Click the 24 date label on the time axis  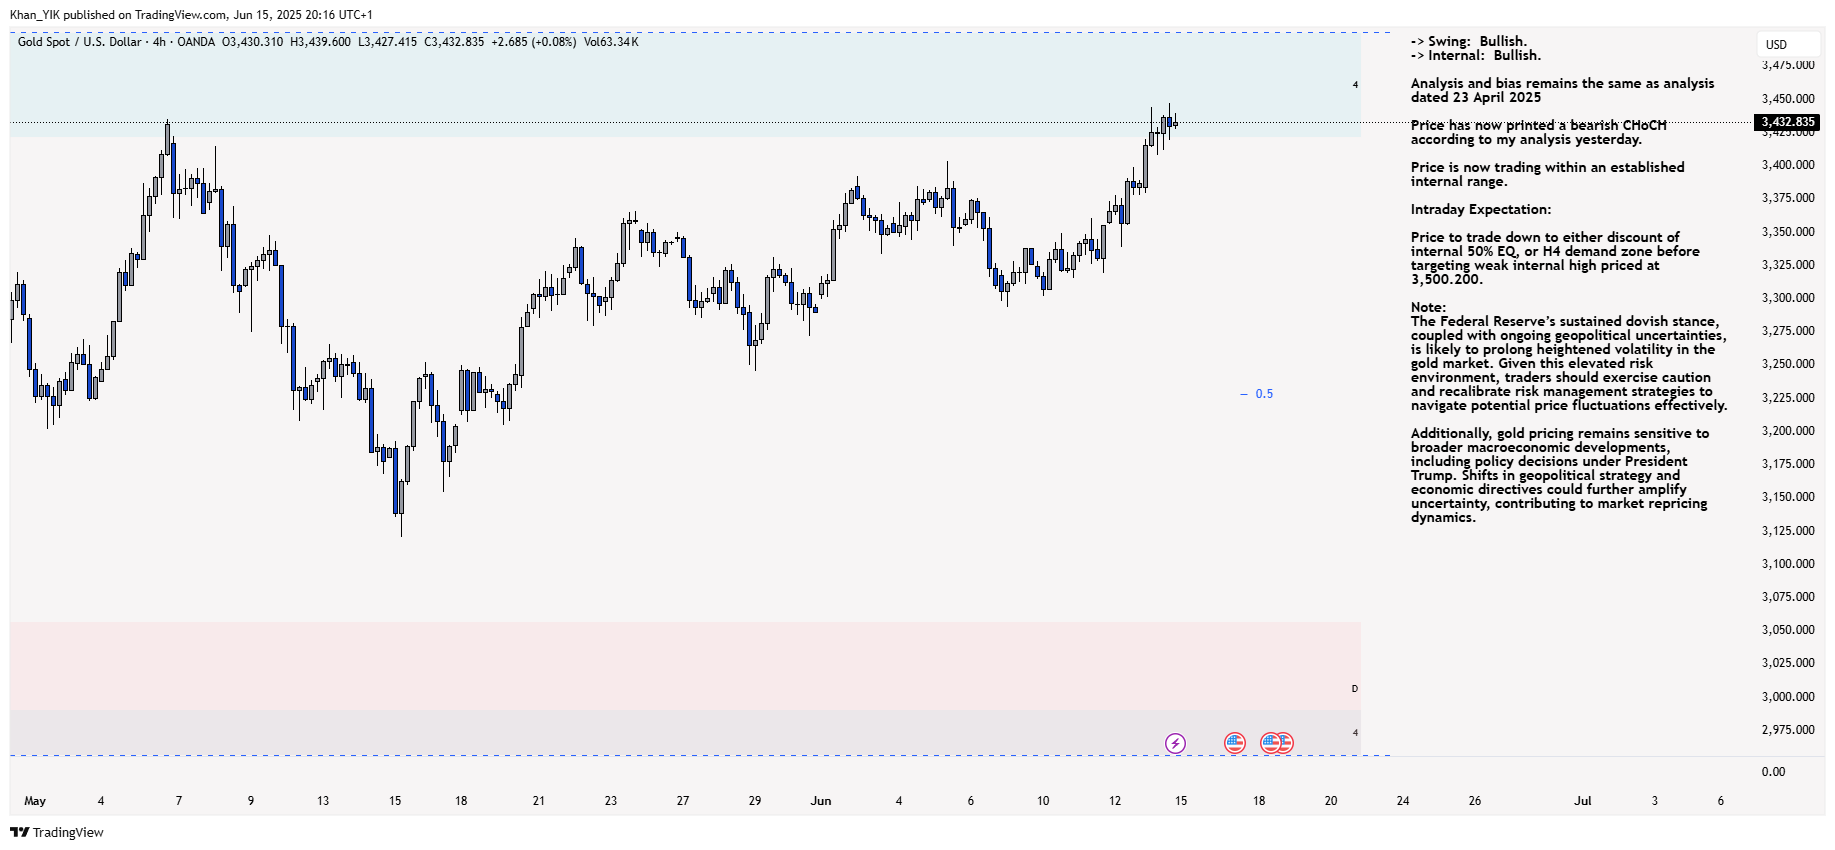[1403, 801]
